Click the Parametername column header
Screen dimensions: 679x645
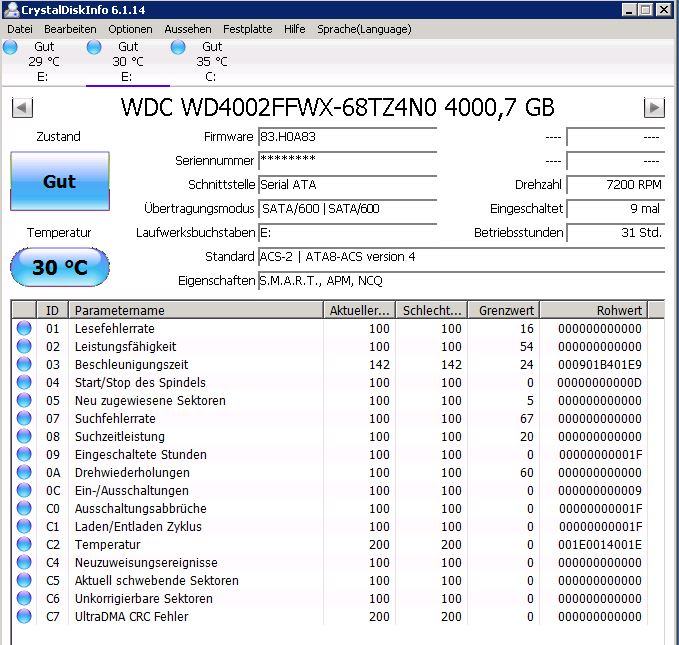point(196,310)
